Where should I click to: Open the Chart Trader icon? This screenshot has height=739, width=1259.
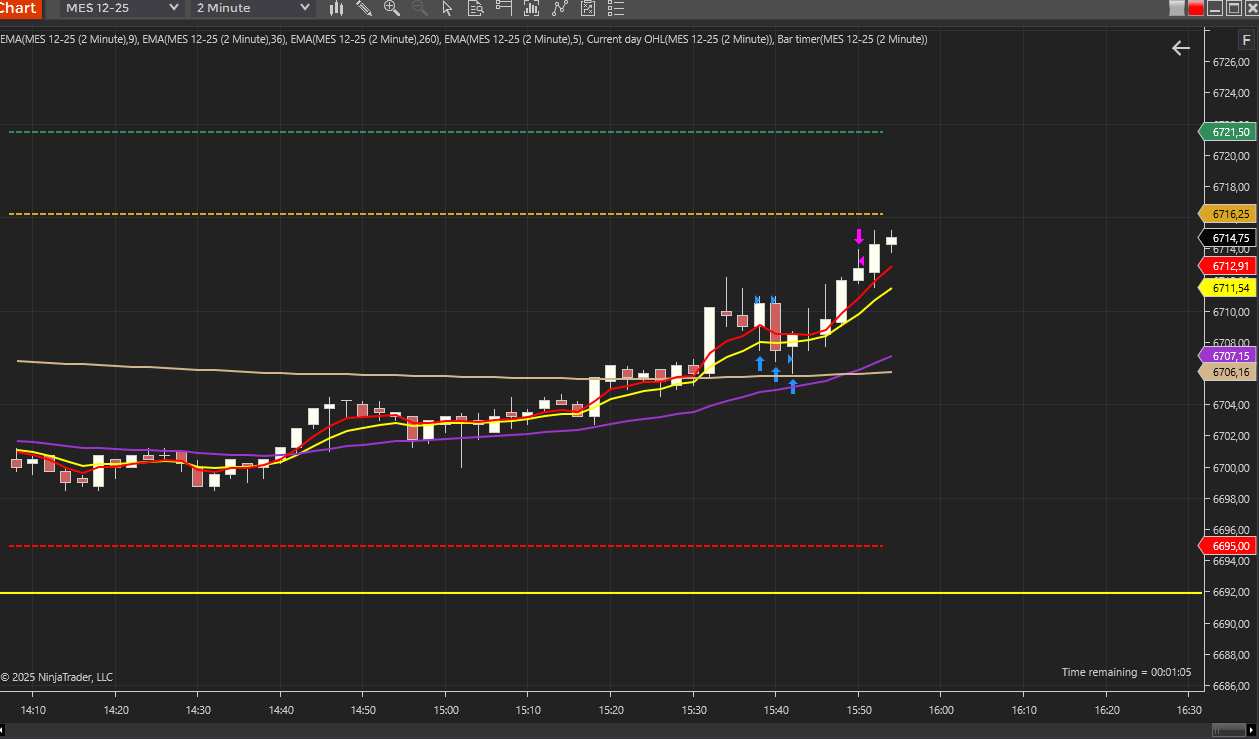(504, 8)
